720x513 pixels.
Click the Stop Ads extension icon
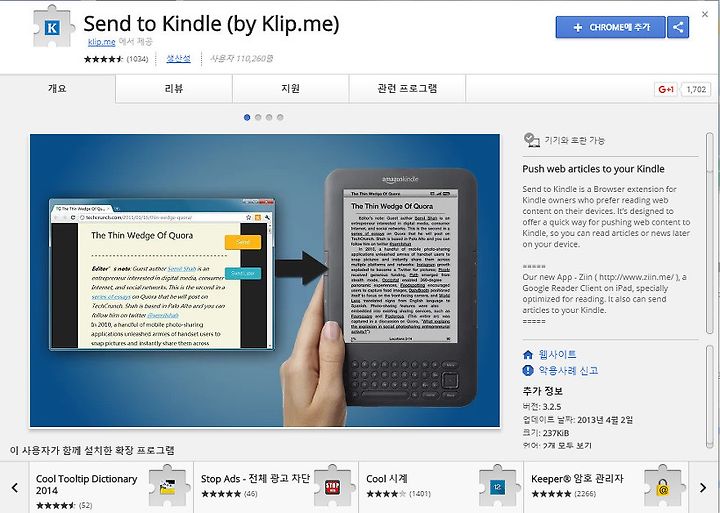[332, 486]
